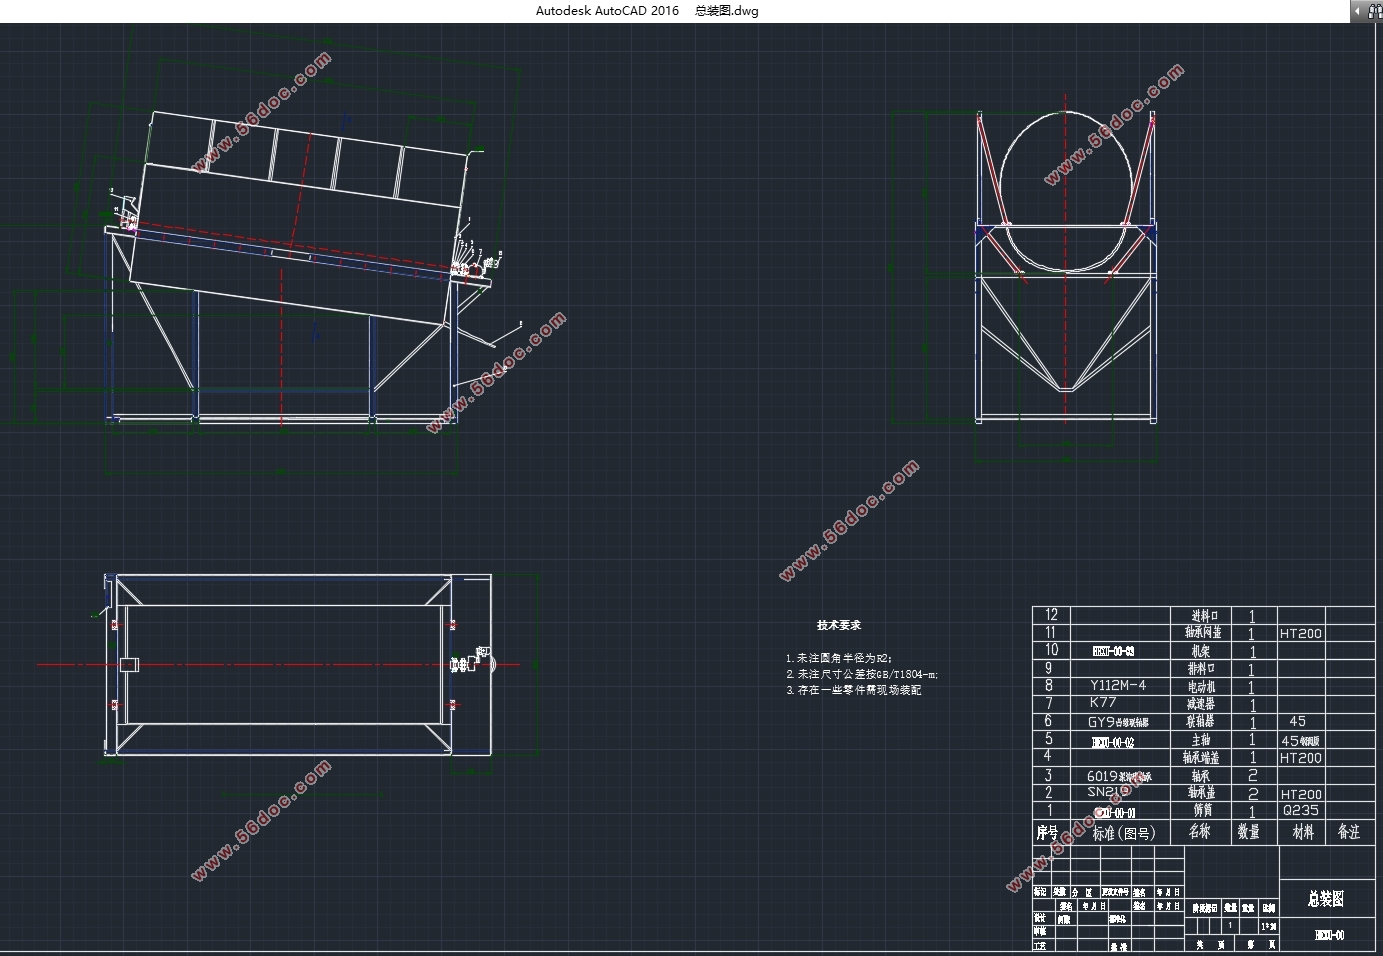Click the 主轴 name cell in row 5
Viewport: 1383px width, 956px height.
[x=1202, y=740]
